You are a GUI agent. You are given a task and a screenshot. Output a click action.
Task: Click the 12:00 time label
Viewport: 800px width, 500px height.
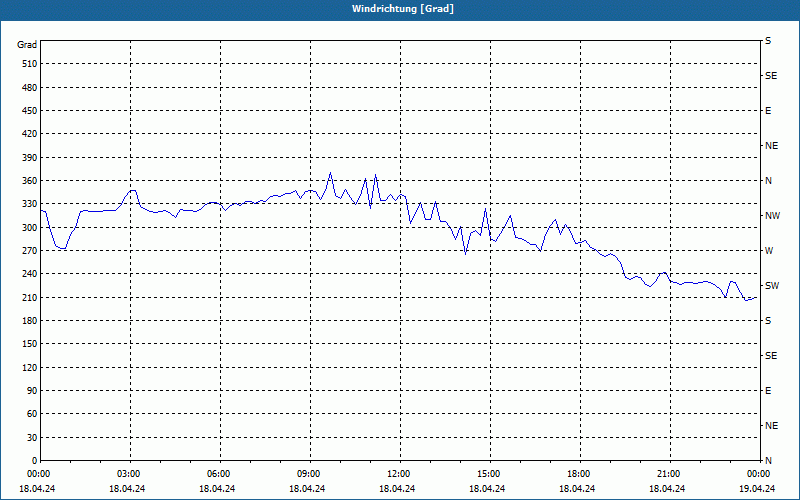(398, 474)
